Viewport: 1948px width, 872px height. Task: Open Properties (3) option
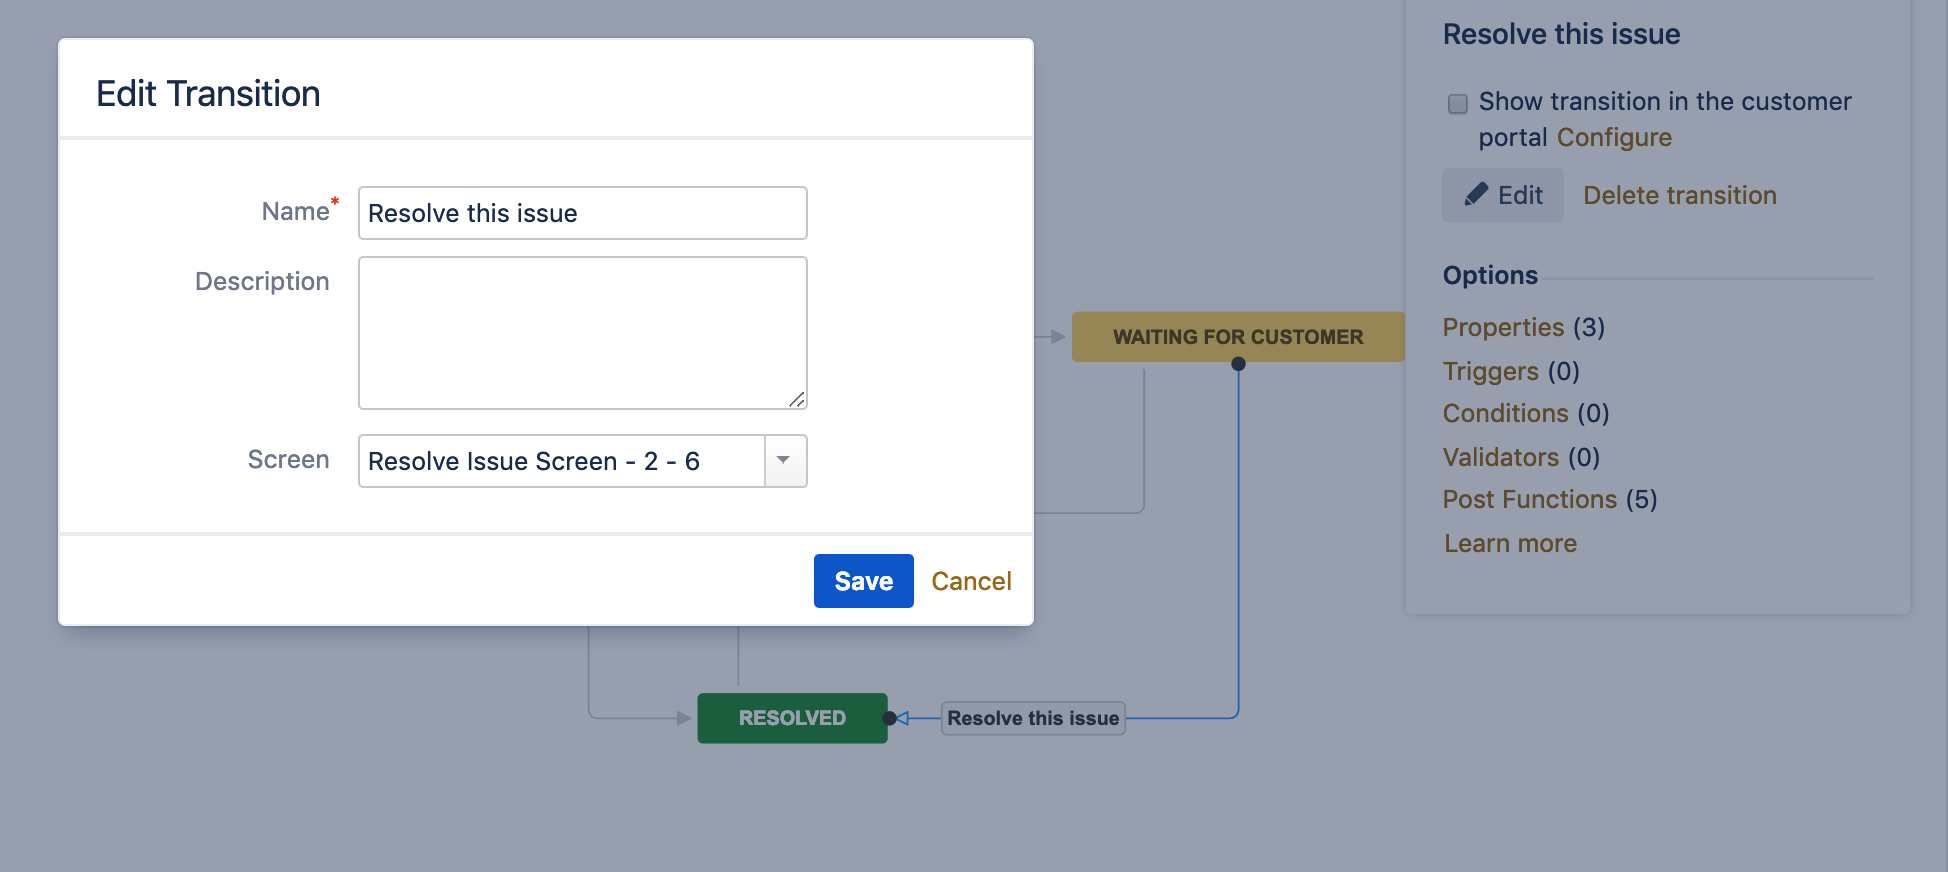[1523, 327]
